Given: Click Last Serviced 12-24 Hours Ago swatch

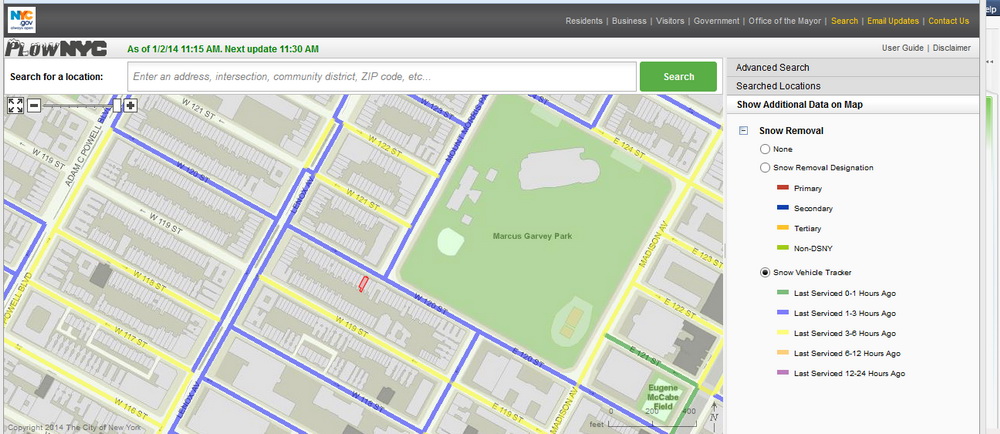Looking at the screenshot, I should click(x=783, y=373).
